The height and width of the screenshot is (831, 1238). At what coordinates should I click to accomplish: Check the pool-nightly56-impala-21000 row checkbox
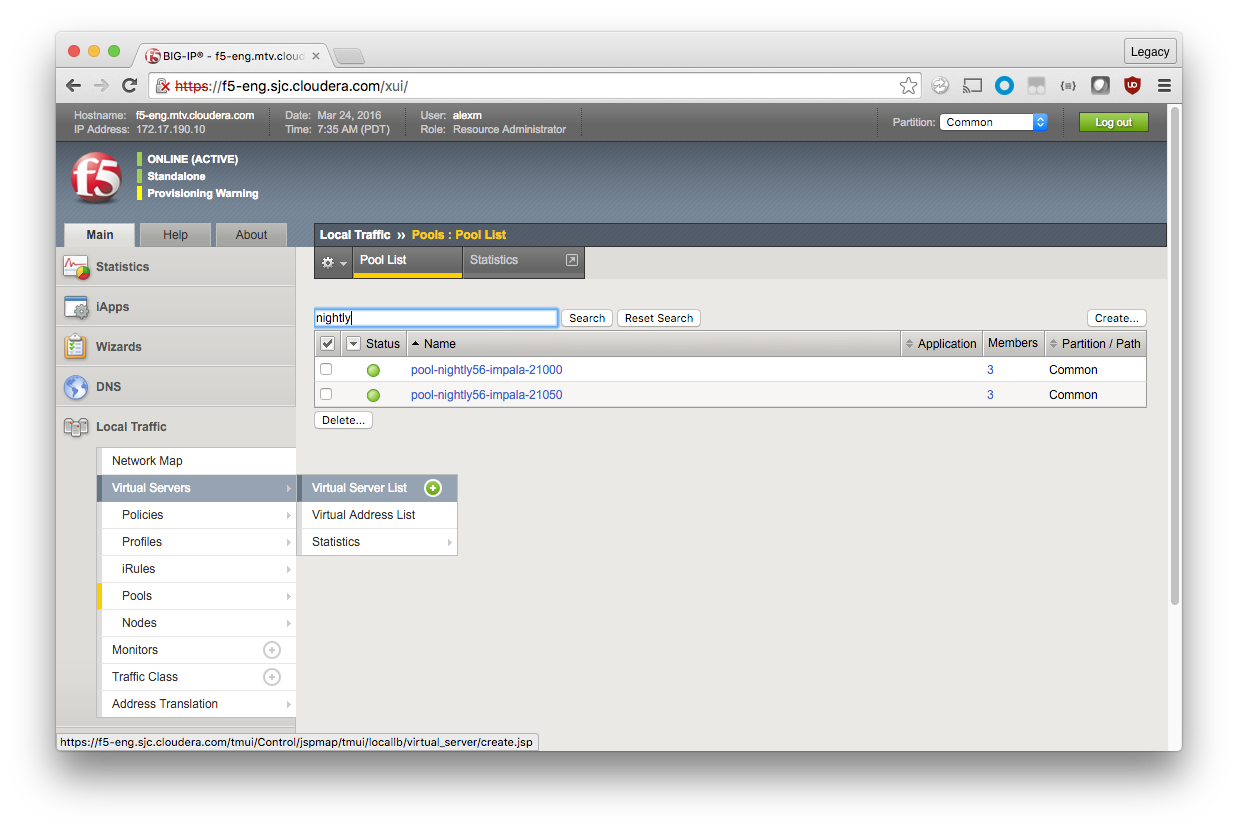[326, 370]
